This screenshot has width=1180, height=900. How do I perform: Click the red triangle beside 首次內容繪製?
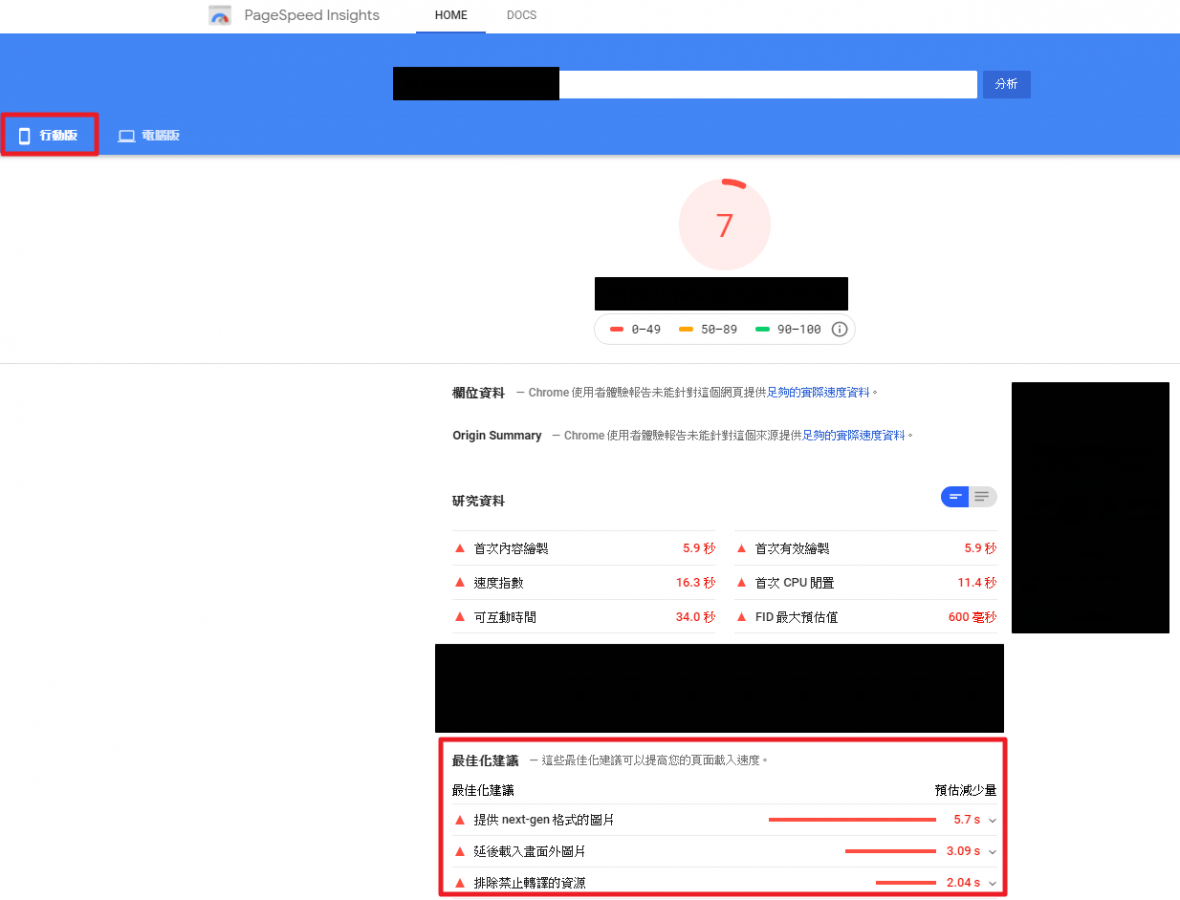click(460, 549)
